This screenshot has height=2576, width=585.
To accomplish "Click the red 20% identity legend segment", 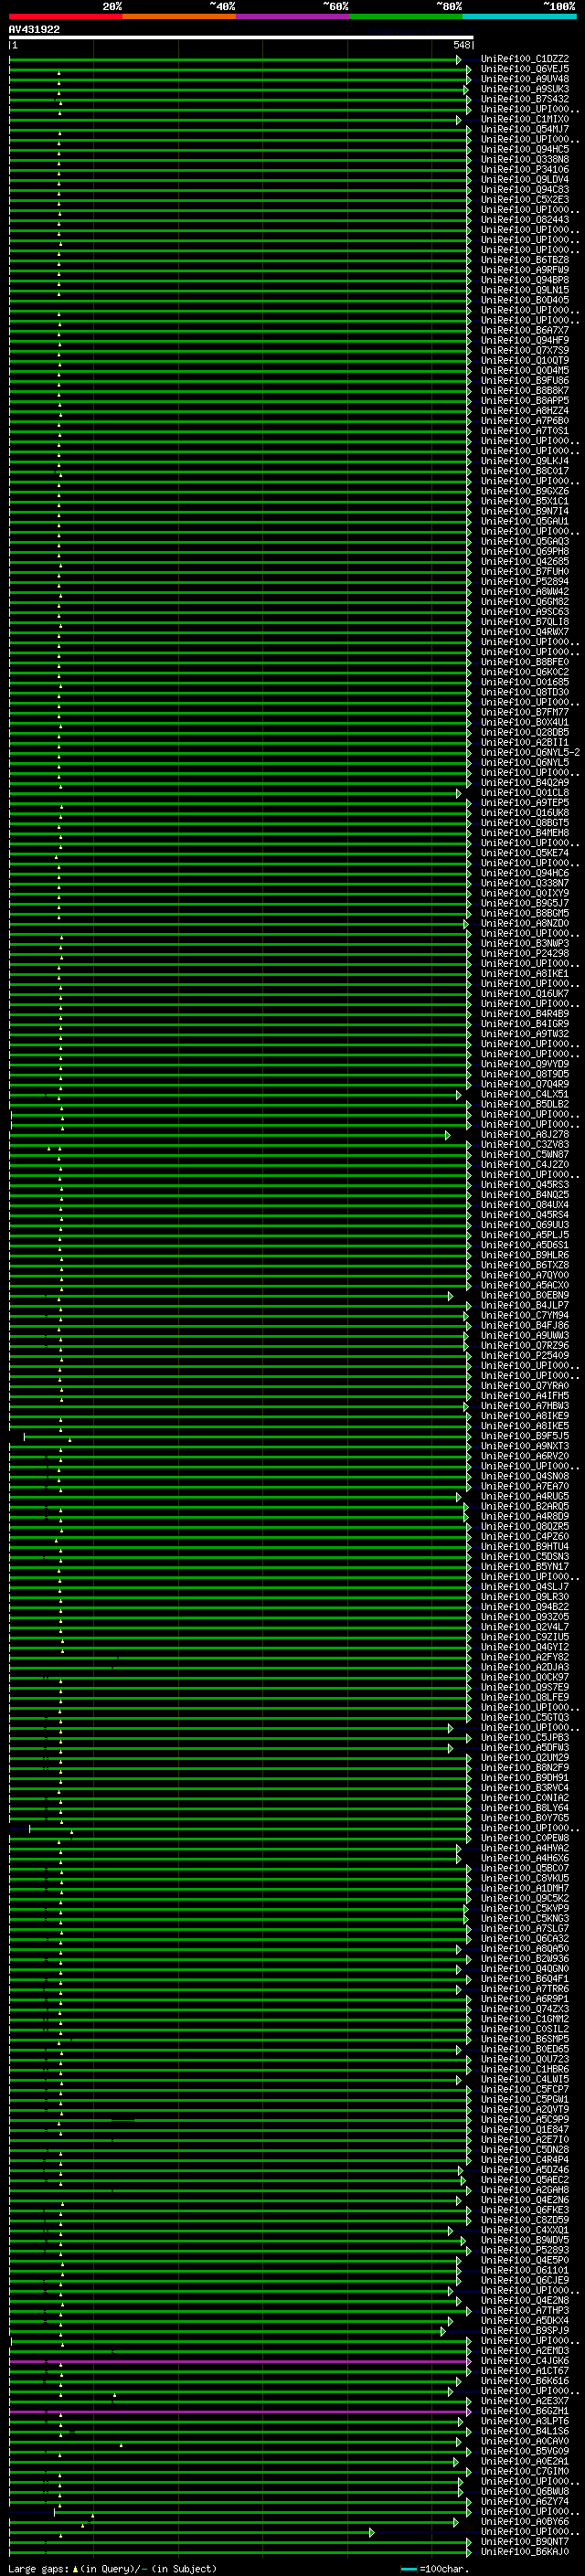I will [66, 16].
